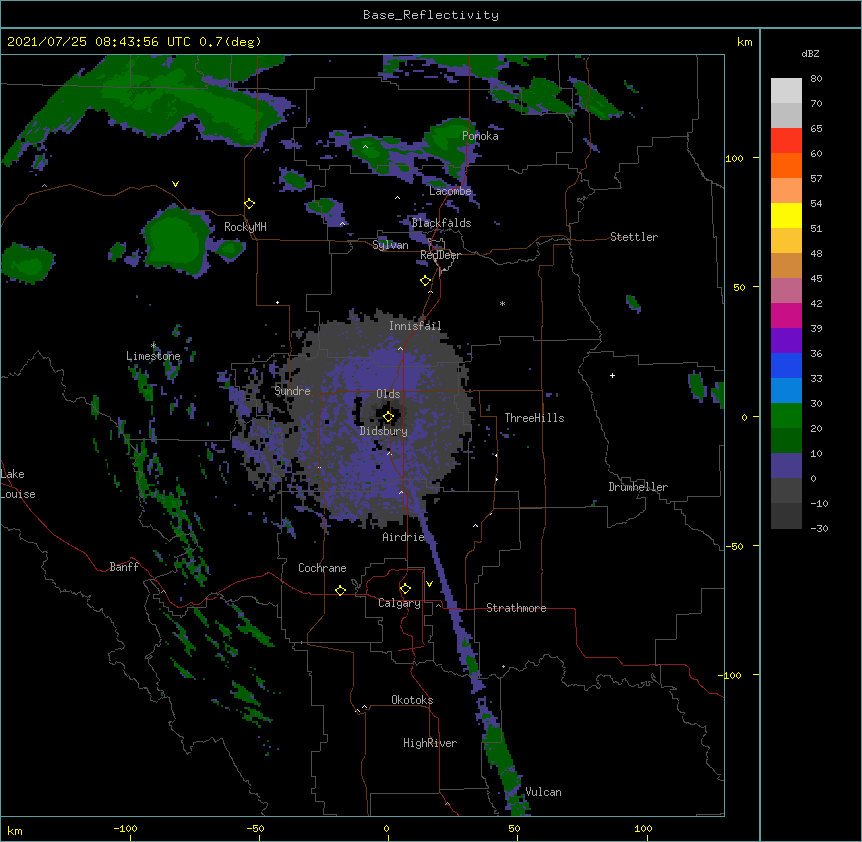Click the RedDeer city label
This screenshot has width=862, height=842.
(x=440, y=255)
